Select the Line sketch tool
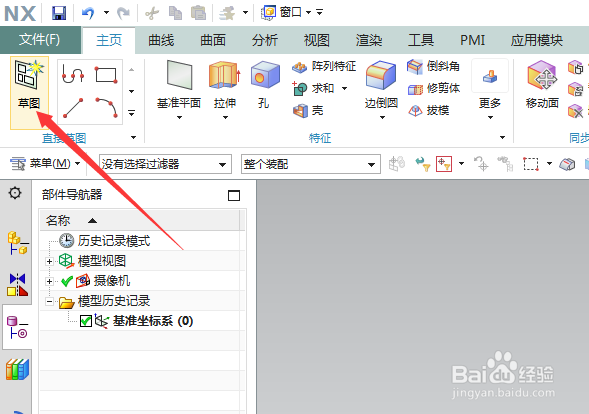Screen dimensions: 589x414 [73, 108]
